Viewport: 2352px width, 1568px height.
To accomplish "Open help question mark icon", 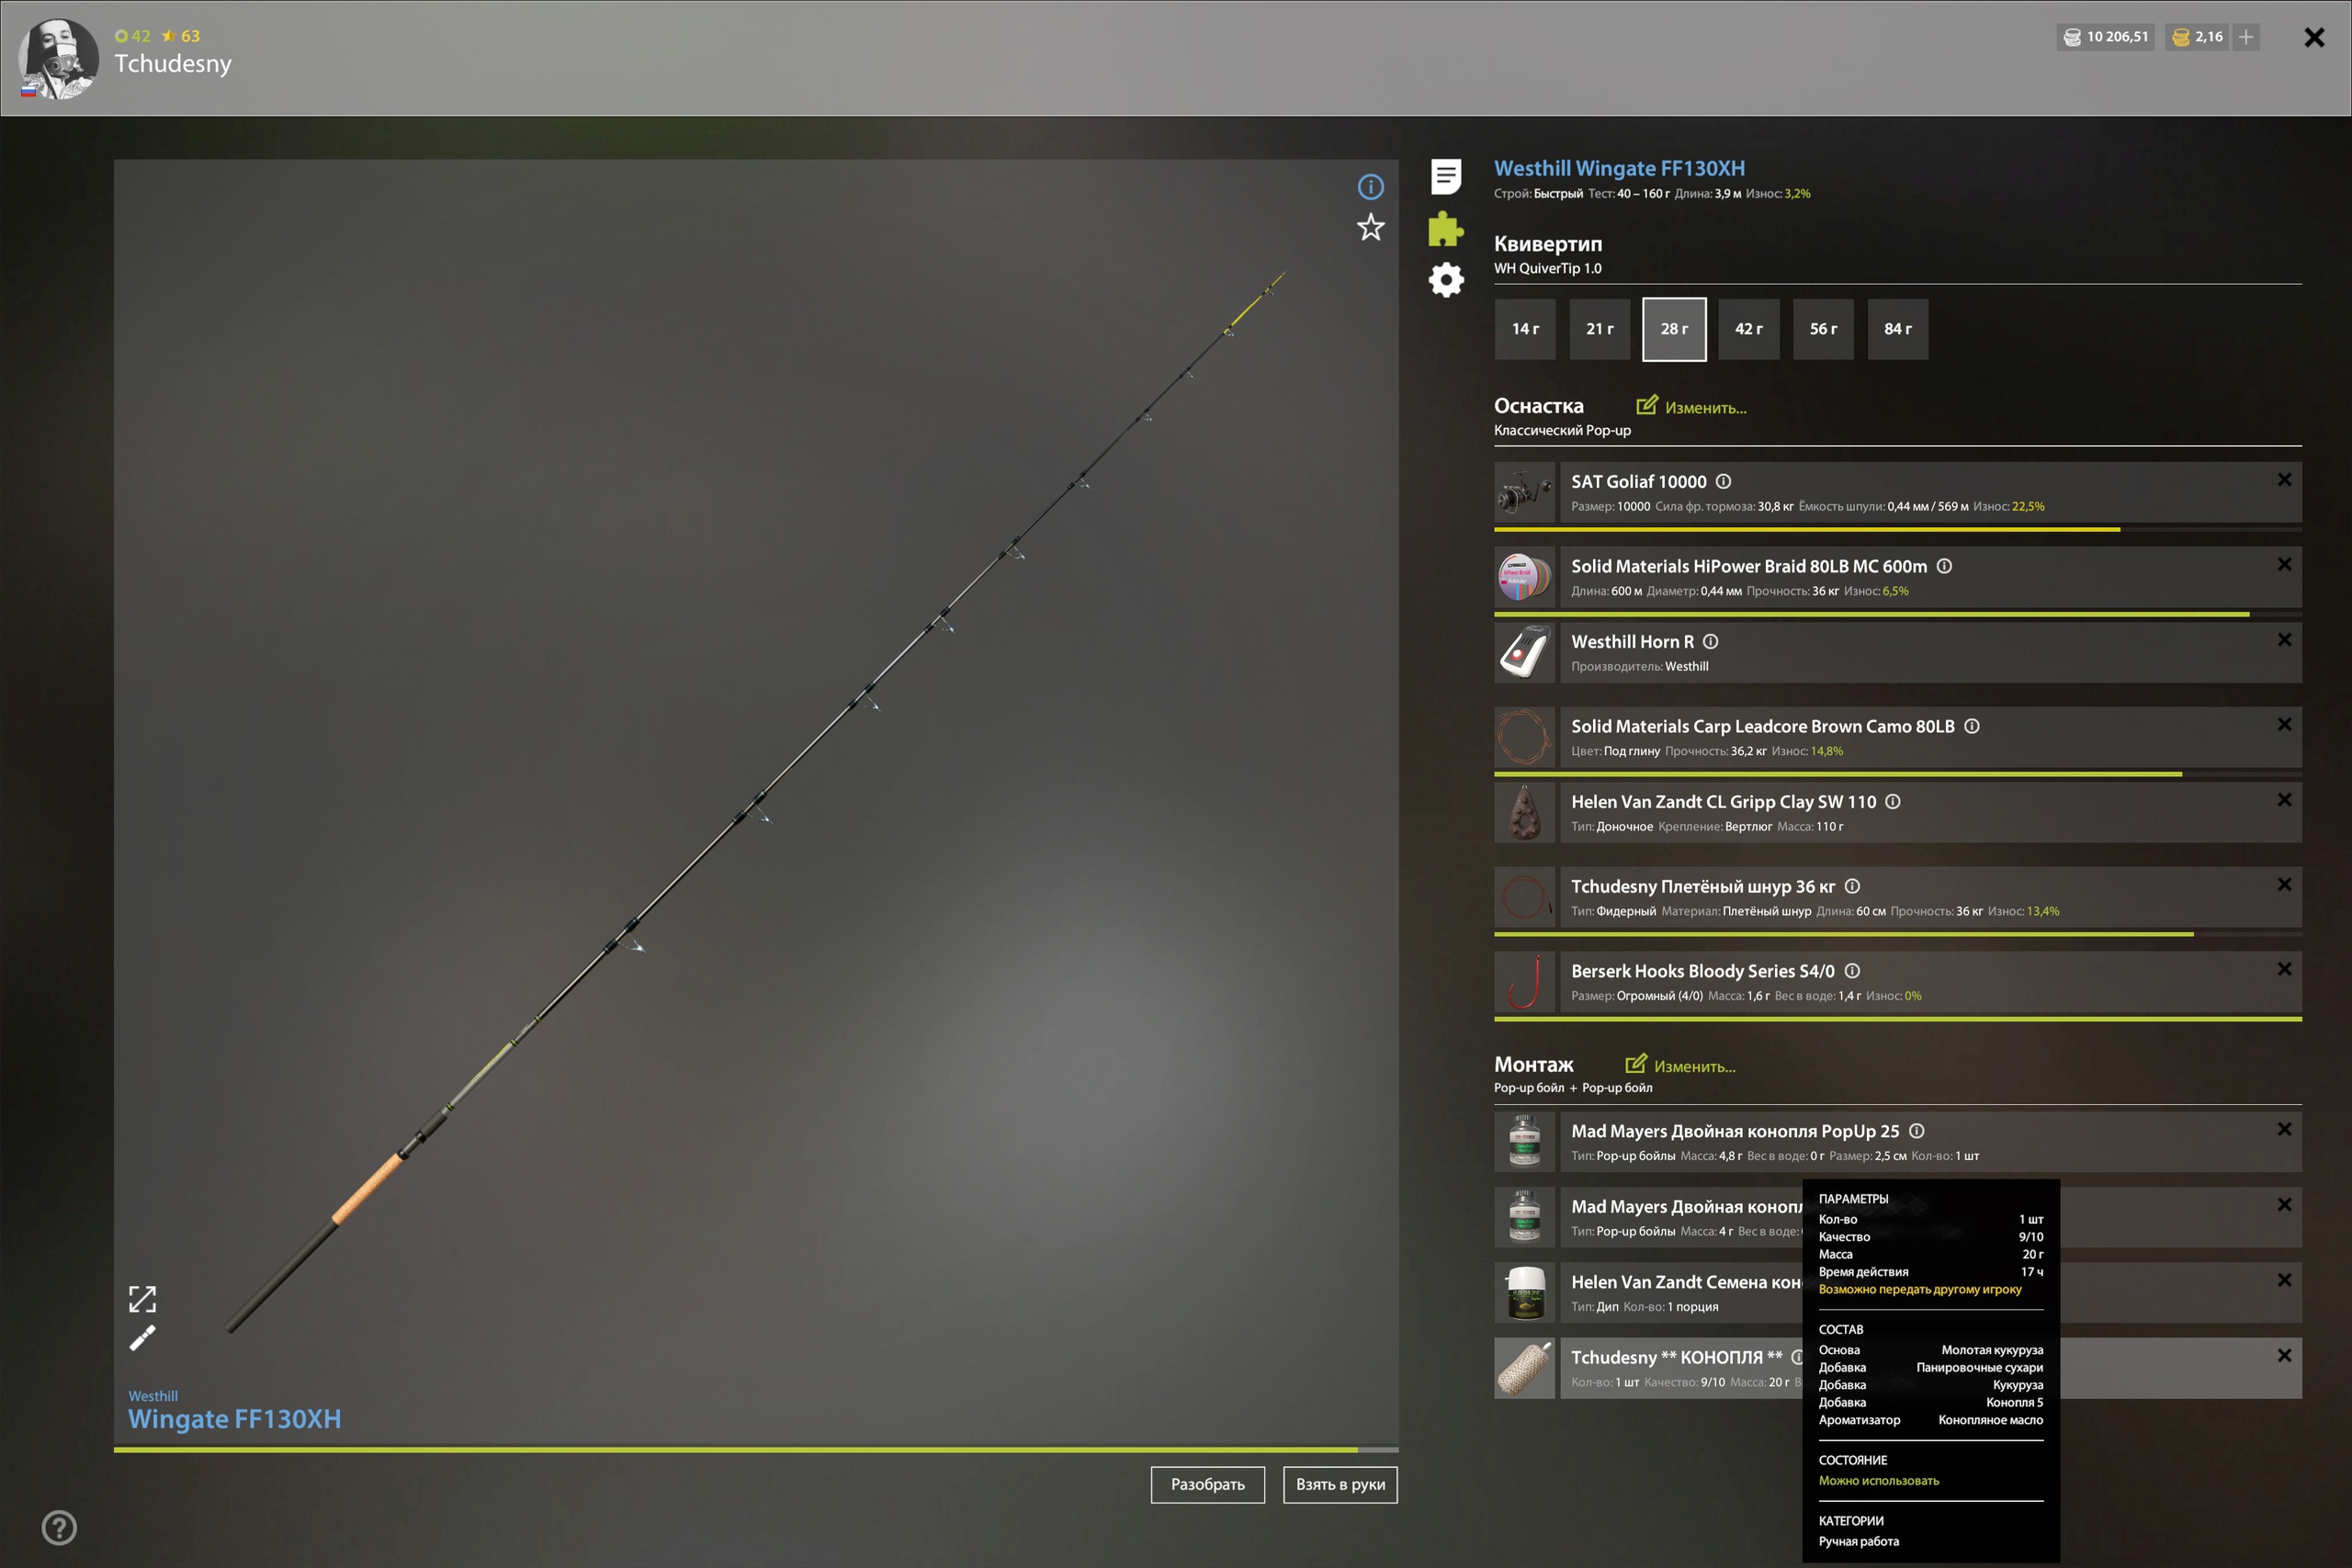I will tap(59, 1527).
